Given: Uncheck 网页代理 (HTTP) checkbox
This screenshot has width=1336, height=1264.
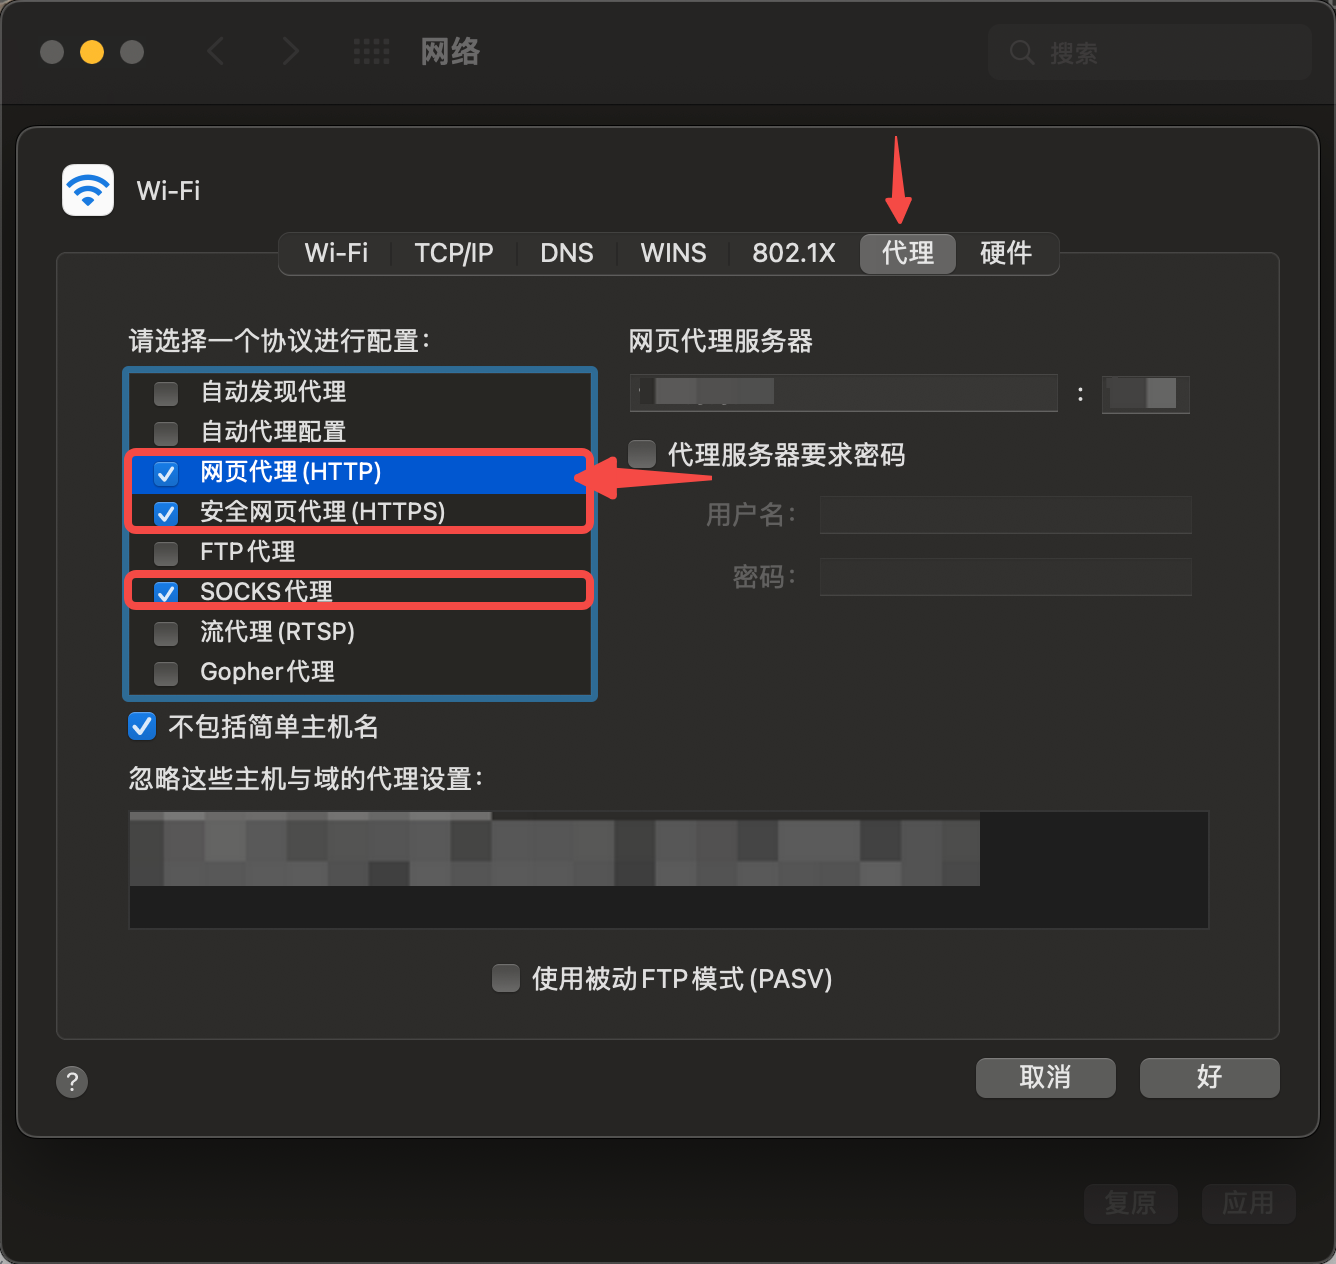Looking at the screenshot, I should [x=166, y=473].
